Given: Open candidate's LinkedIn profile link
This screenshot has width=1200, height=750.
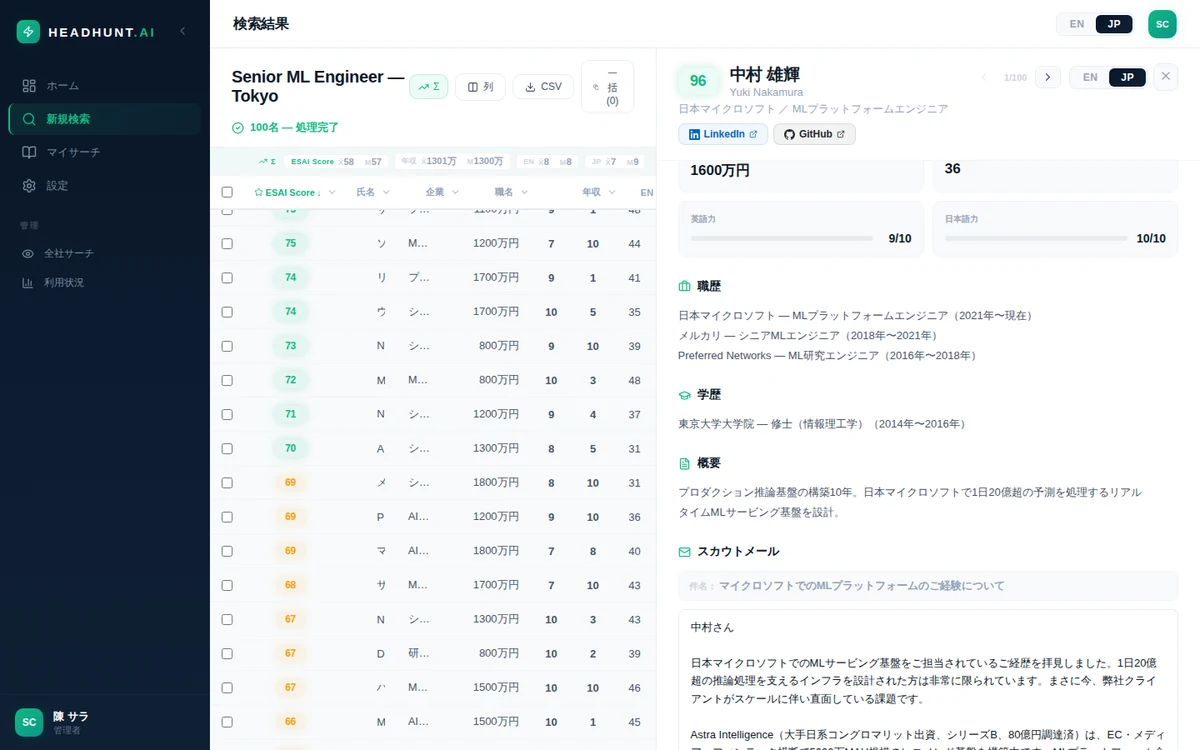Looking at the screenshot, I should (723, 134).
